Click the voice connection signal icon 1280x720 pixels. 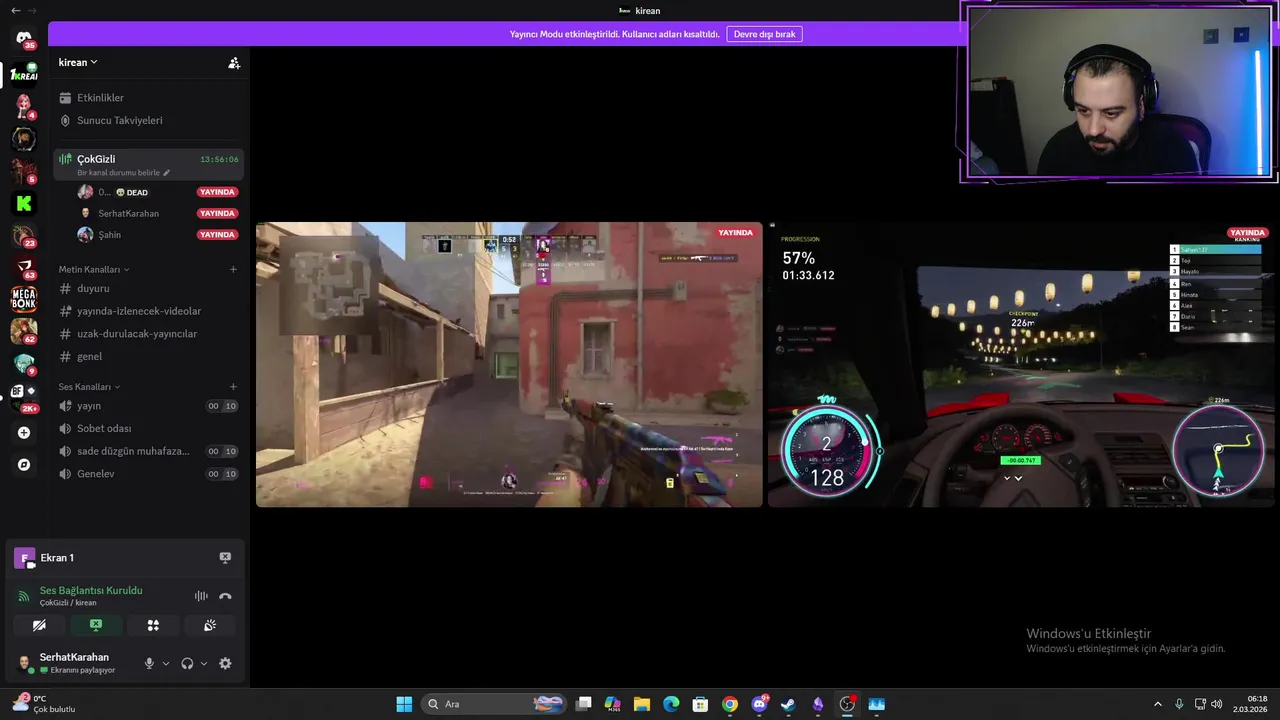23,596
